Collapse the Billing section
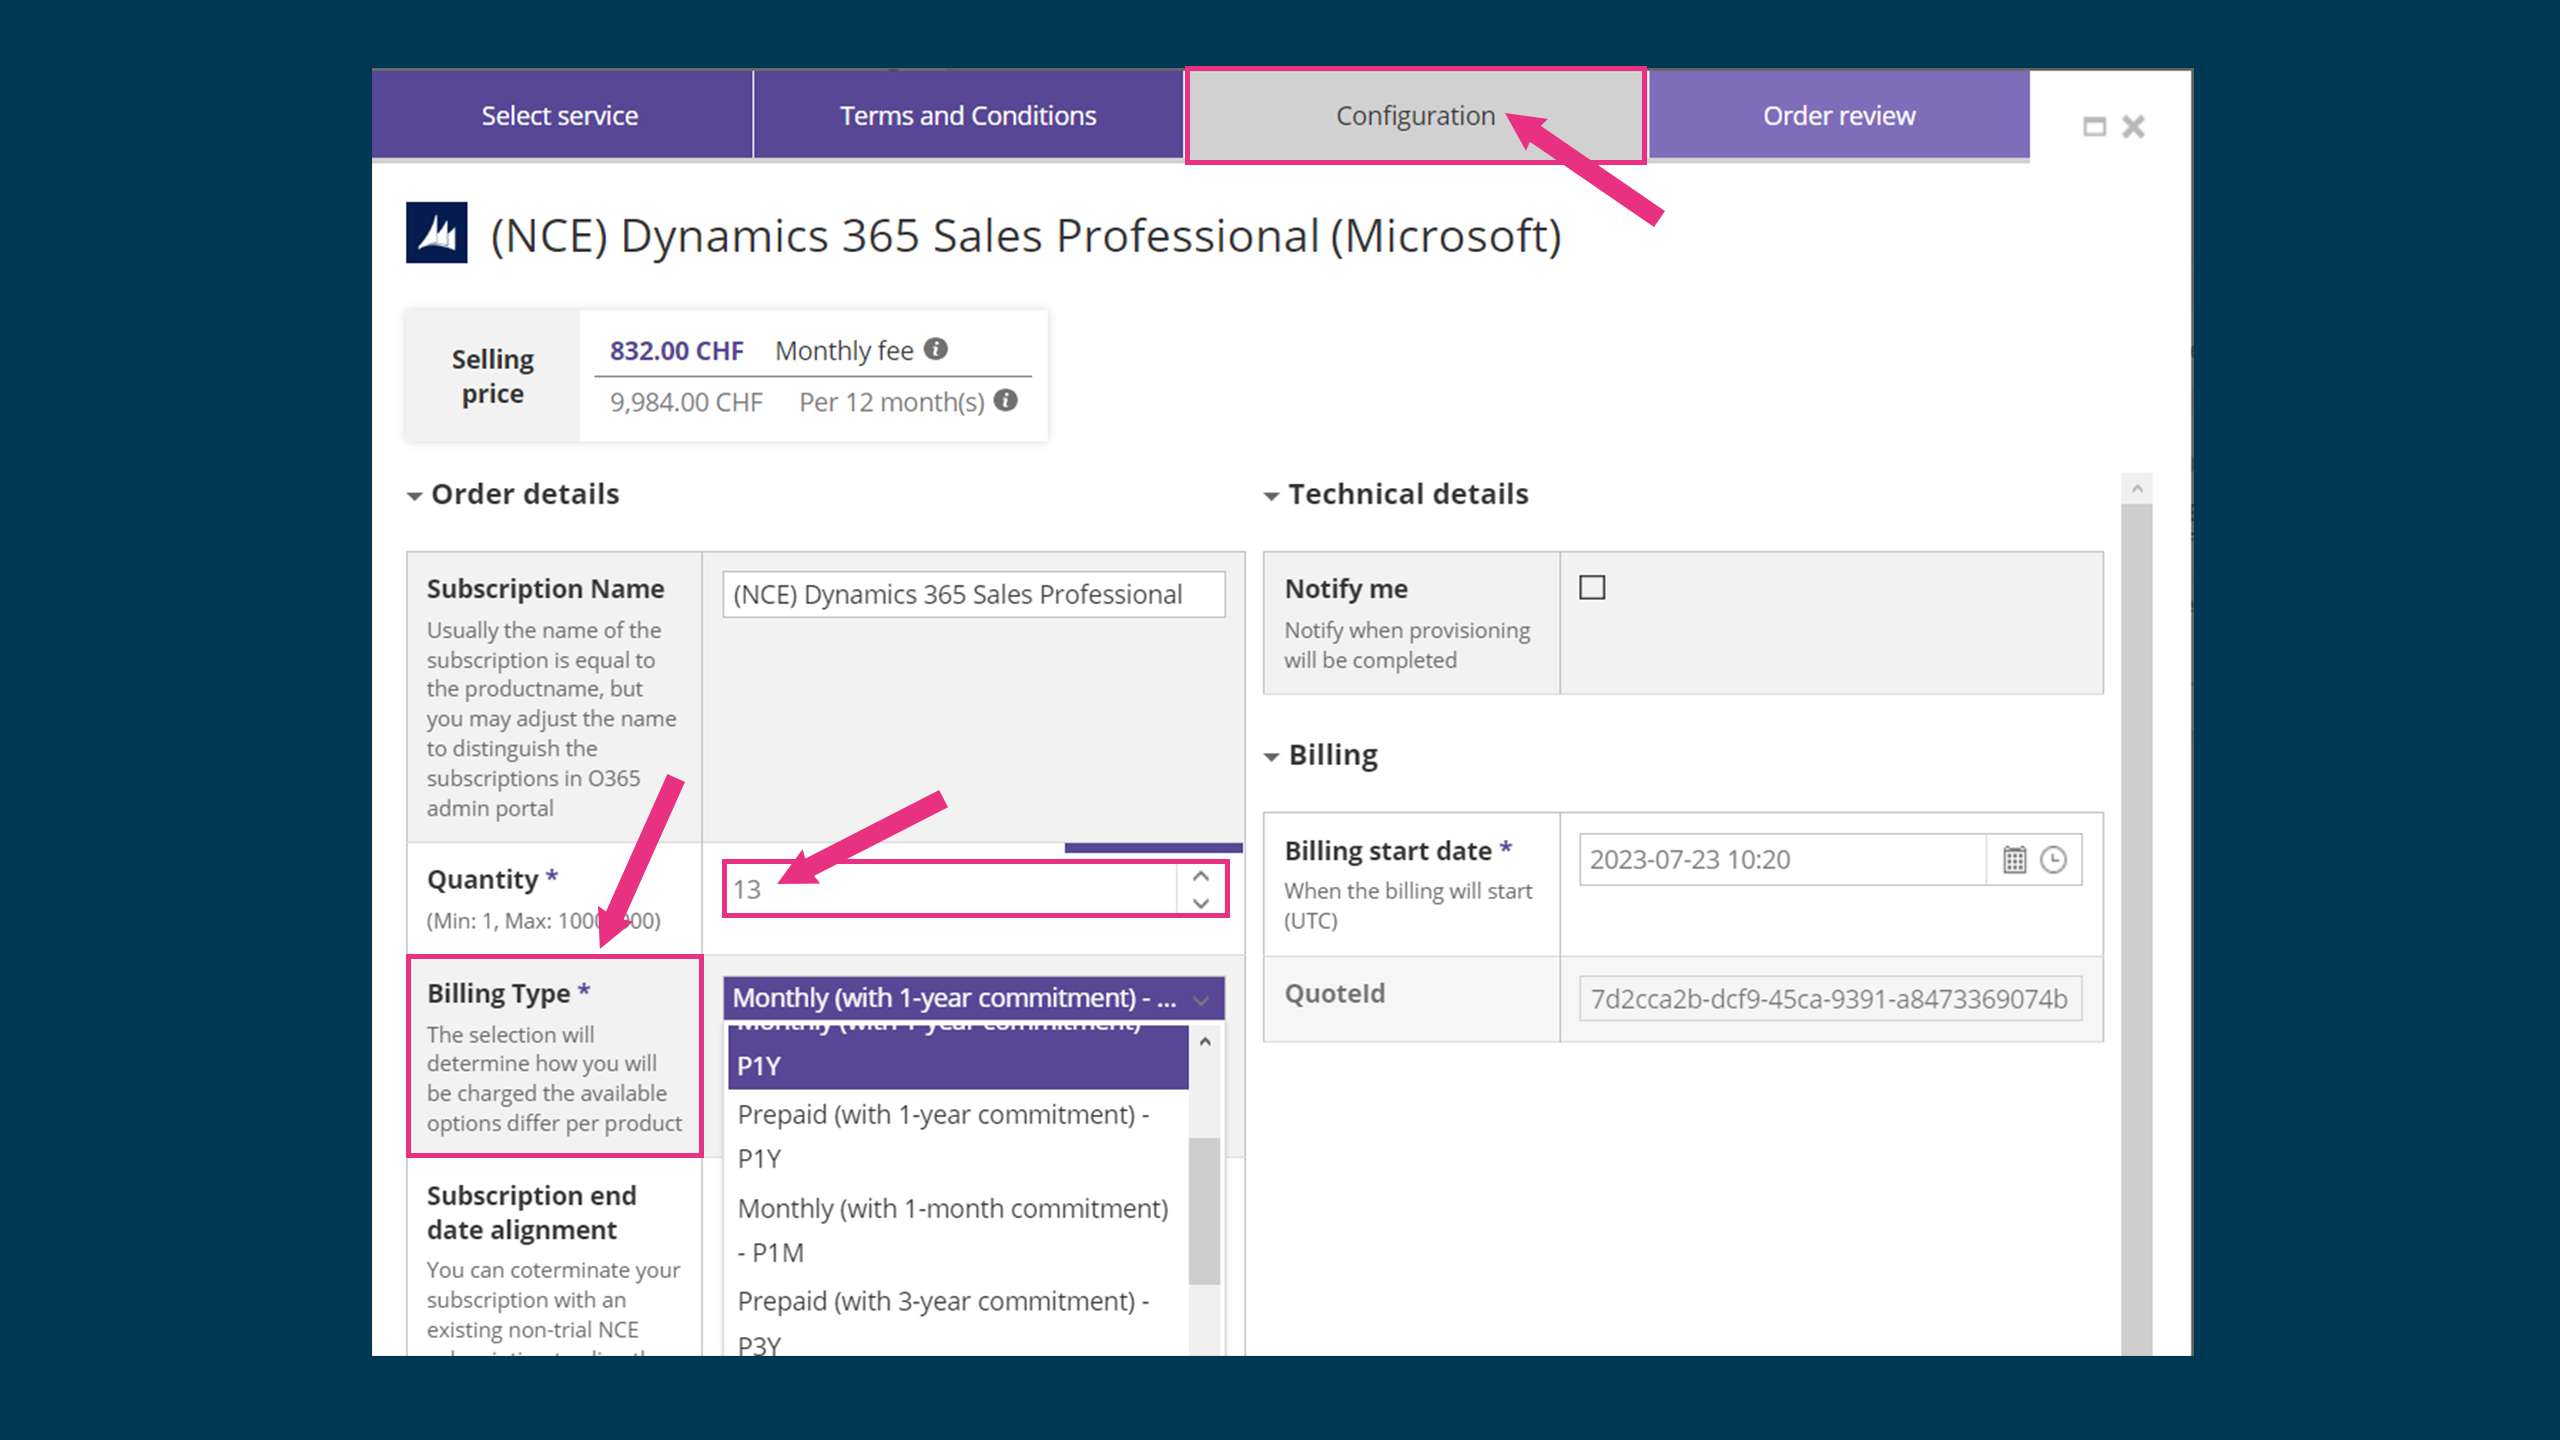This screenshot has height=1440, width=2560. 1271,757
